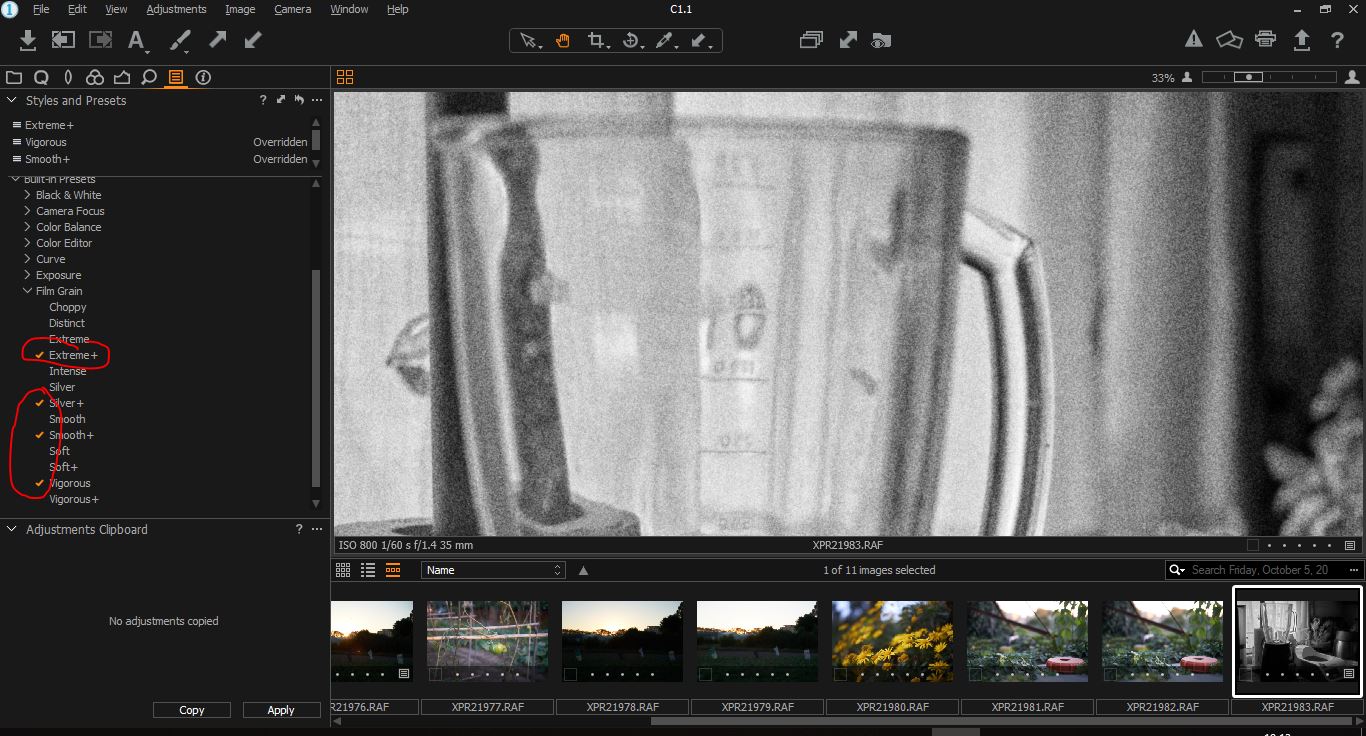The width and height of the screenshot is (1366, 736).
Task: Disable the Vigorous film grain preset
Action: 69,483
